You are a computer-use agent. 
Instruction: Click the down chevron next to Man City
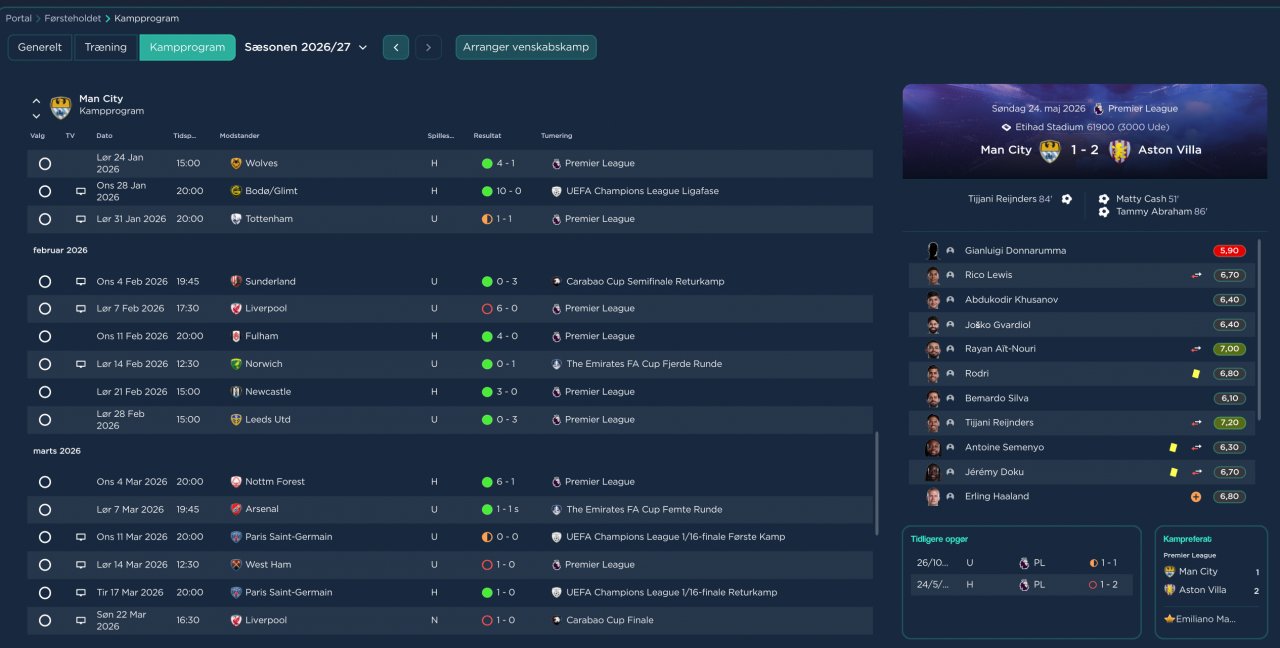36,116
